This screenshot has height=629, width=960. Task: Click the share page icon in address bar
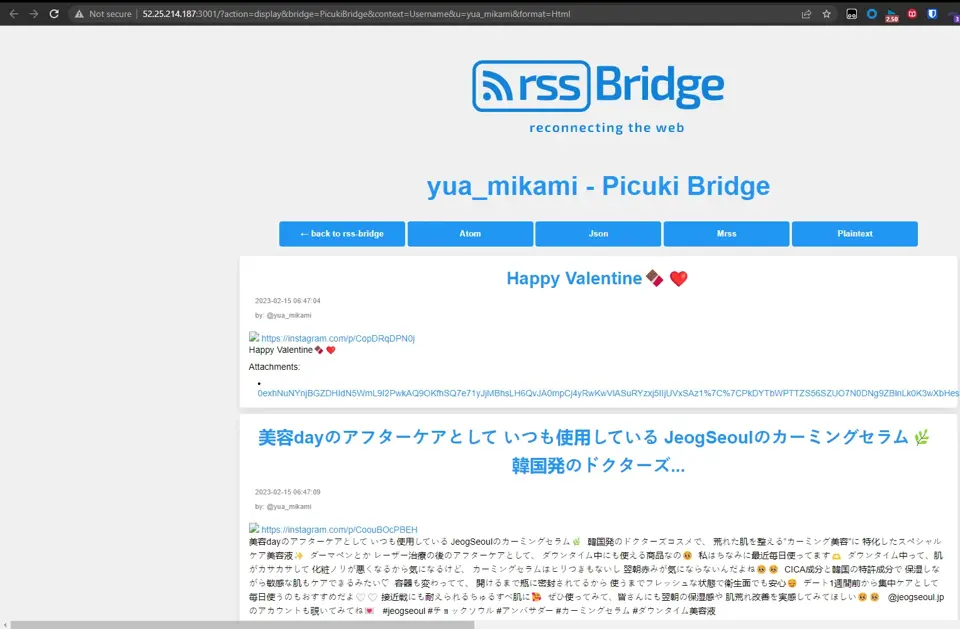point(806,13)
